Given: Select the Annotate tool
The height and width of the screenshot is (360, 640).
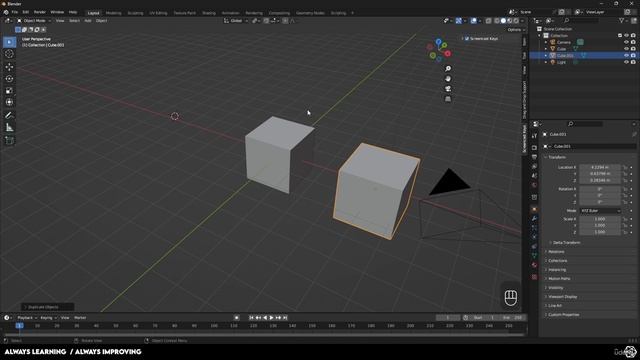Looking at the screenshot, I should pos(9,116).
